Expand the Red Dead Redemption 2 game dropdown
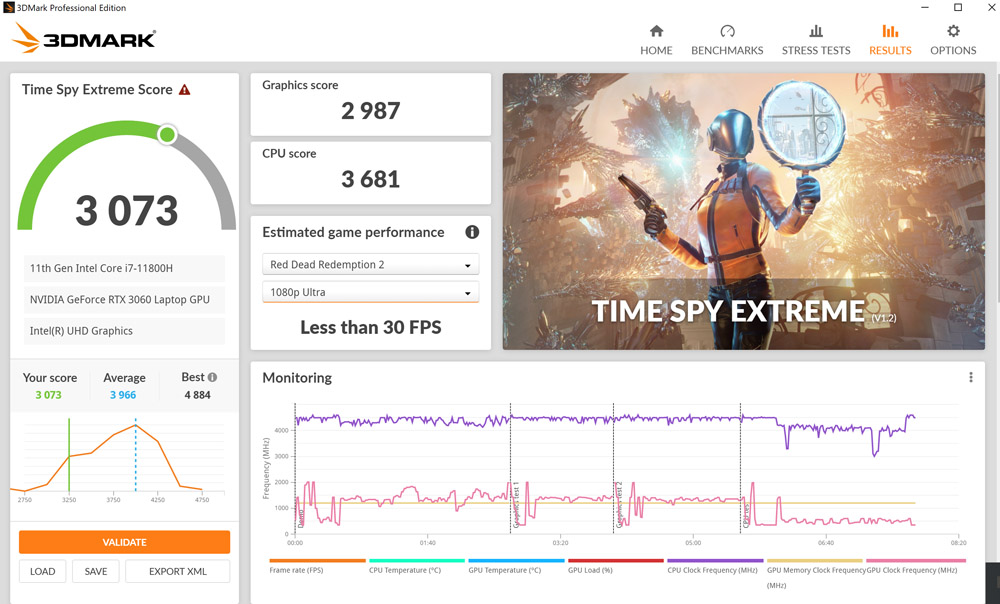The height and width of the screenshot is (604, 1000). (371, 265)
